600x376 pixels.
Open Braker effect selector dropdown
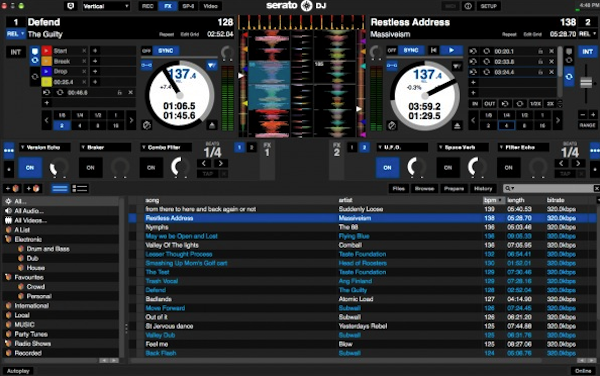click(105, 147)
